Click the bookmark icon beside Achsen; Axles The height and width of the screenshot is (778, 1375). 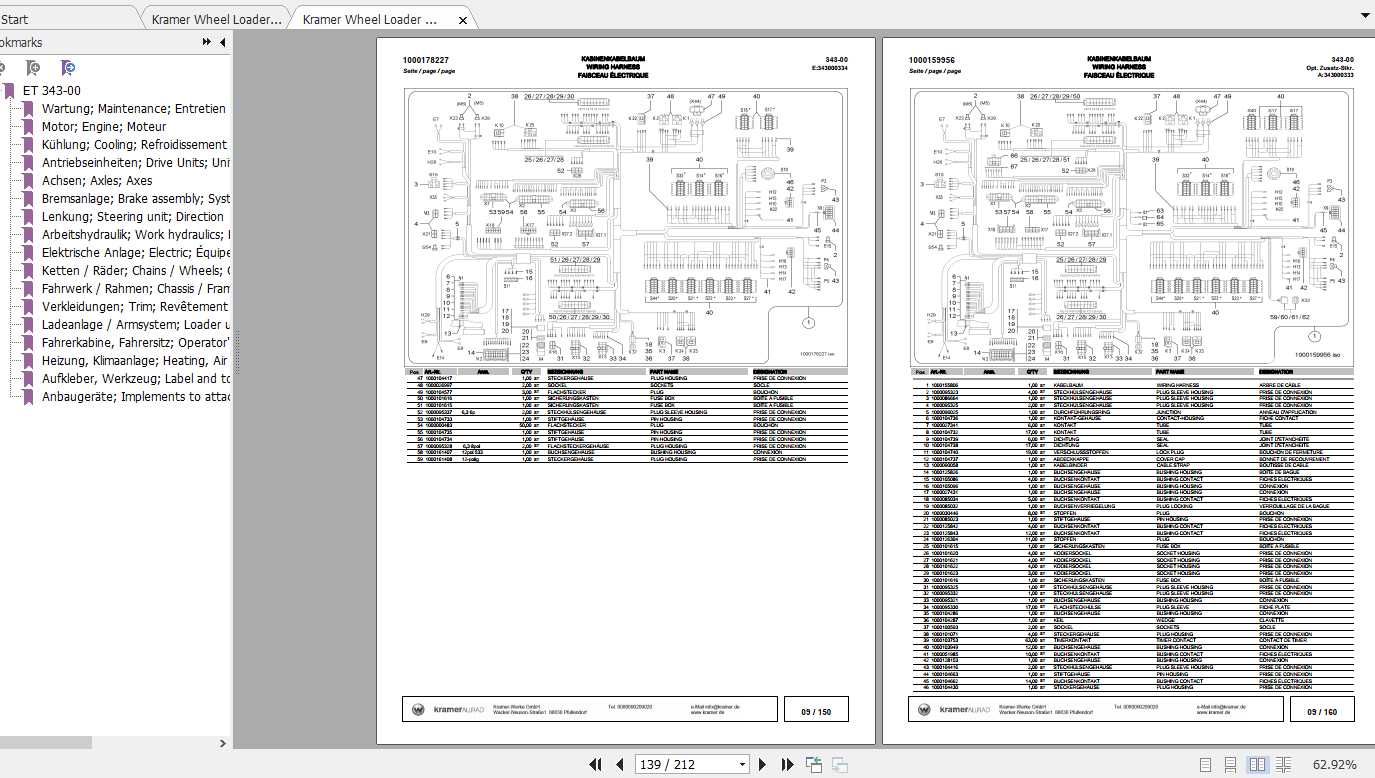pyautogui.click(x=29, y=181)
